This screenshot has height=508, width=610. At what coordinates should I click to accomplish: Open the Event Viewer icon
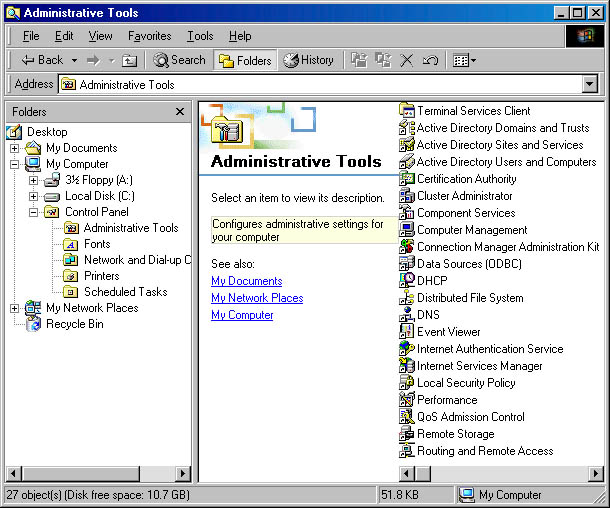click(x=407, y=332)
